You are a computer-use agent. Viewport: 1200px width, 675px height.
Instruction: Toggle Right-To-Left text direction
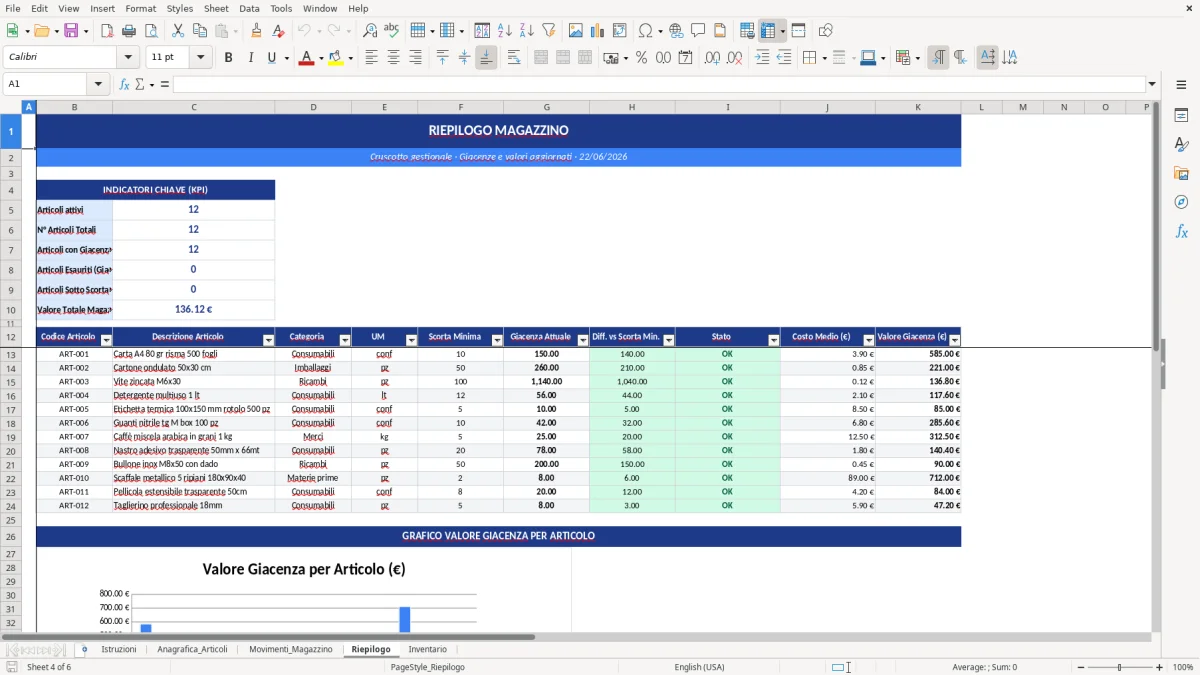point(960,58)
